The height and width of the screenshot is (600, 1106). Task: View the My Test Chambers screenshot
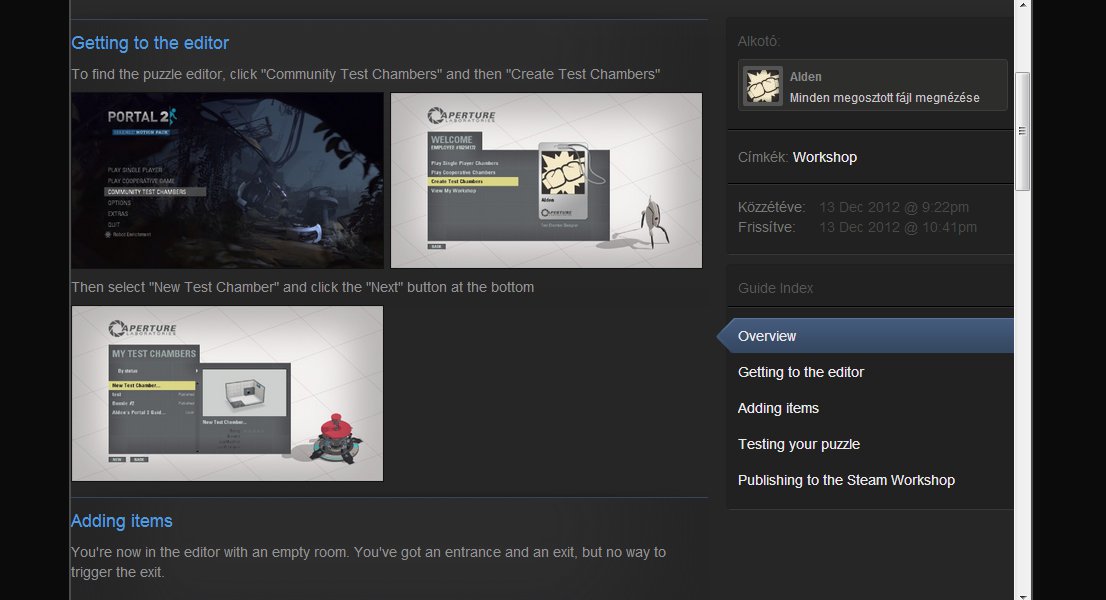[227, 393]
